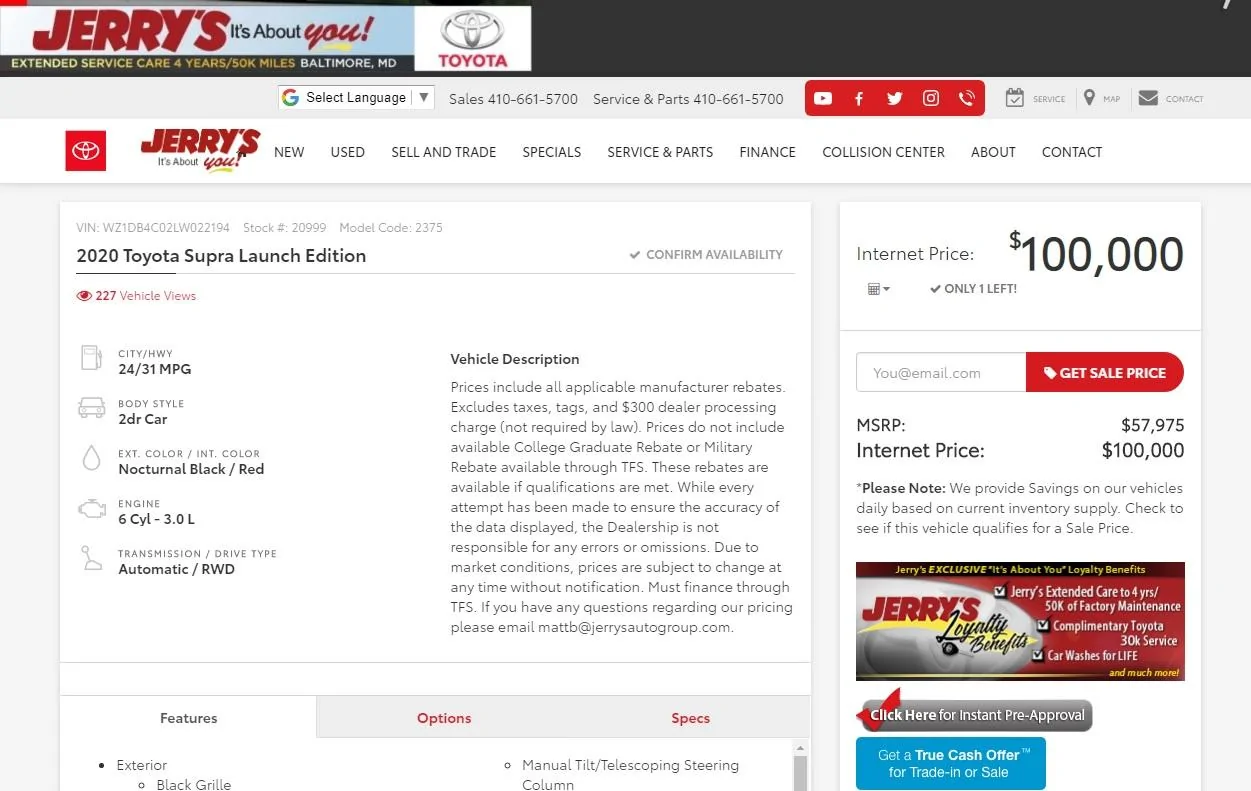Screen dimensions: 1251x791
Task: Click the 6 Cyl - 3.0 L text
Action: coord(156,519)
